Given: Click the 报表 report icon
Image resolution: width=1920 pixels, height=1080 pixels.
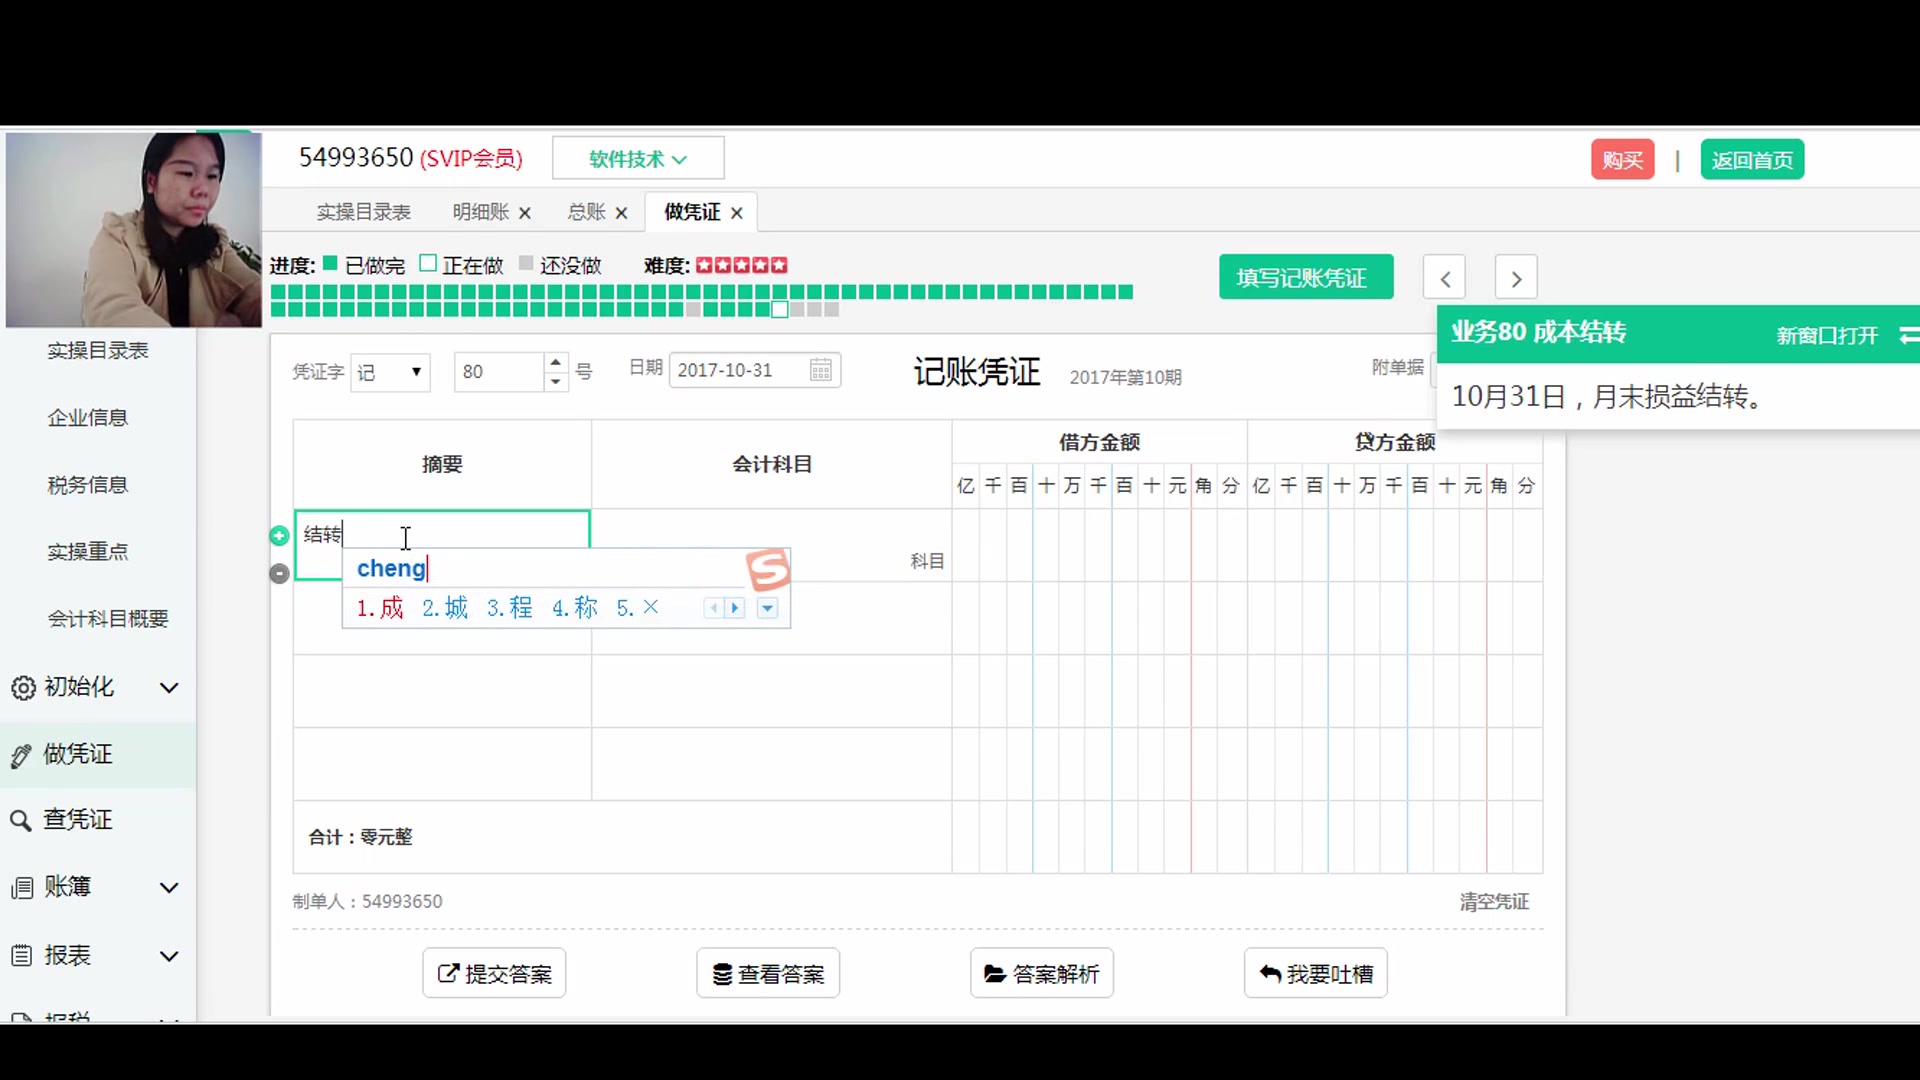Looking at the screenshot, I should click(x=21, y=956).
